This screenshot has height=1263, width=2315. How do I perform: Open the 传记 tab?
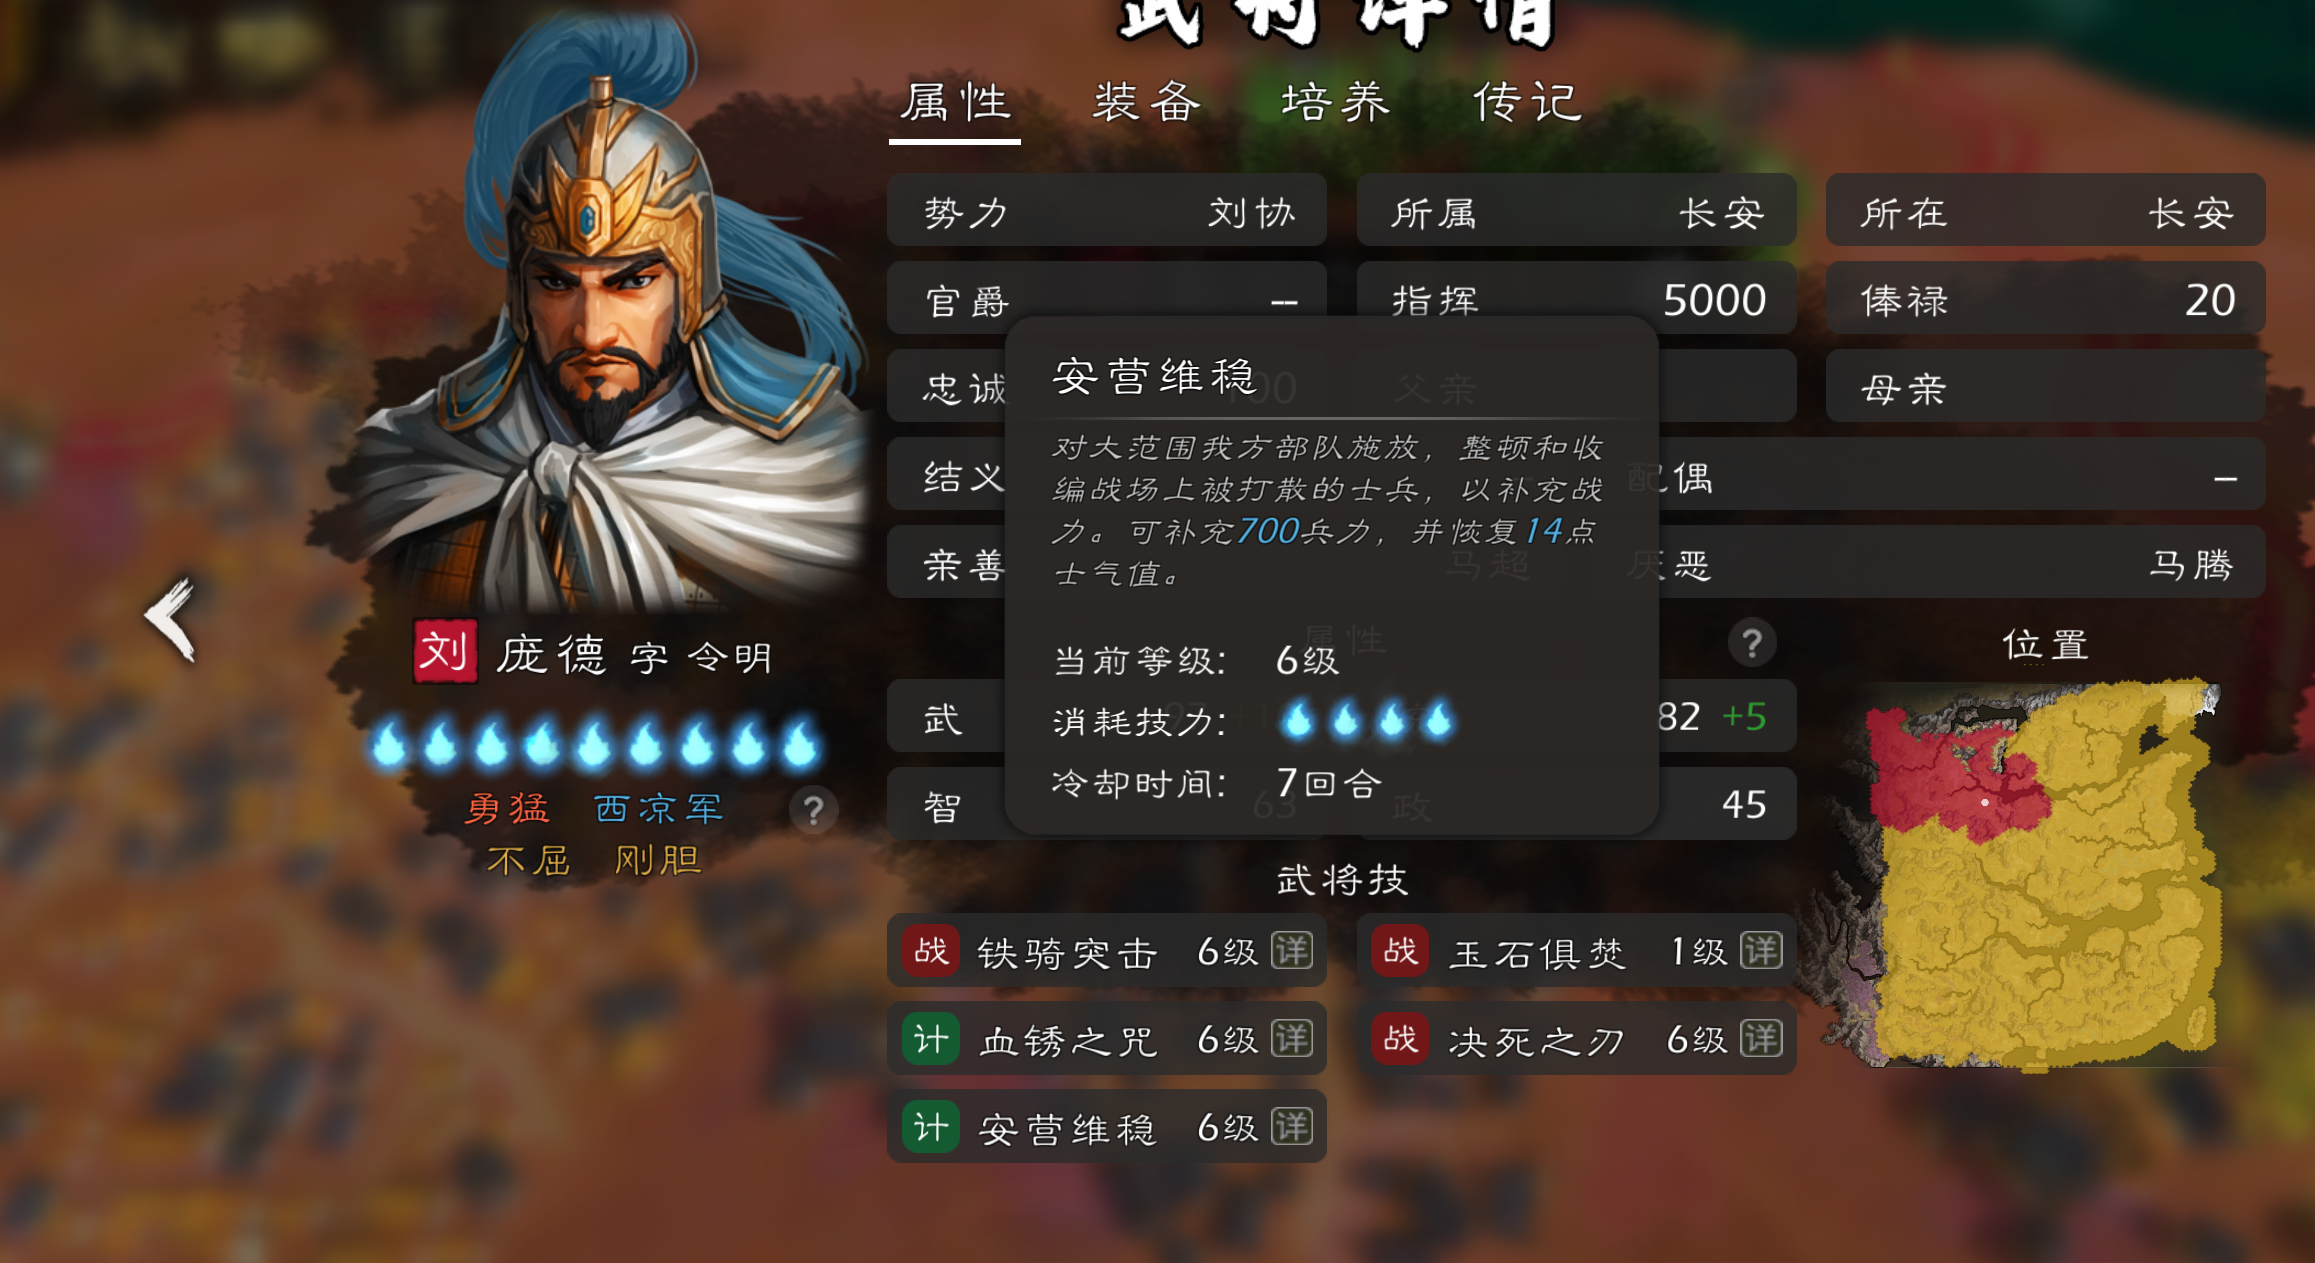click(x=1527, y=102)
